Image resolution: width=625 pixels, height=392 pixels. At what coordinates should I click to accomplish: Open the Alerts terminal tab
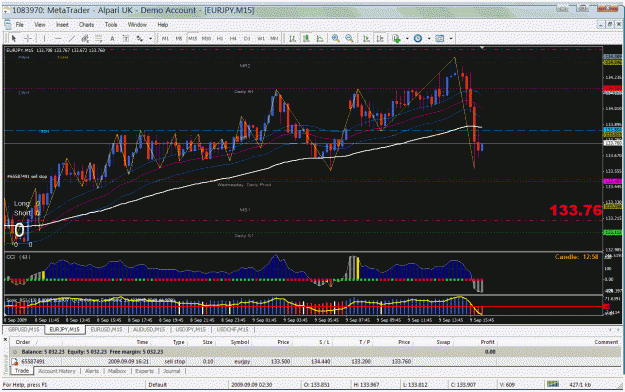tap(92, 371)
